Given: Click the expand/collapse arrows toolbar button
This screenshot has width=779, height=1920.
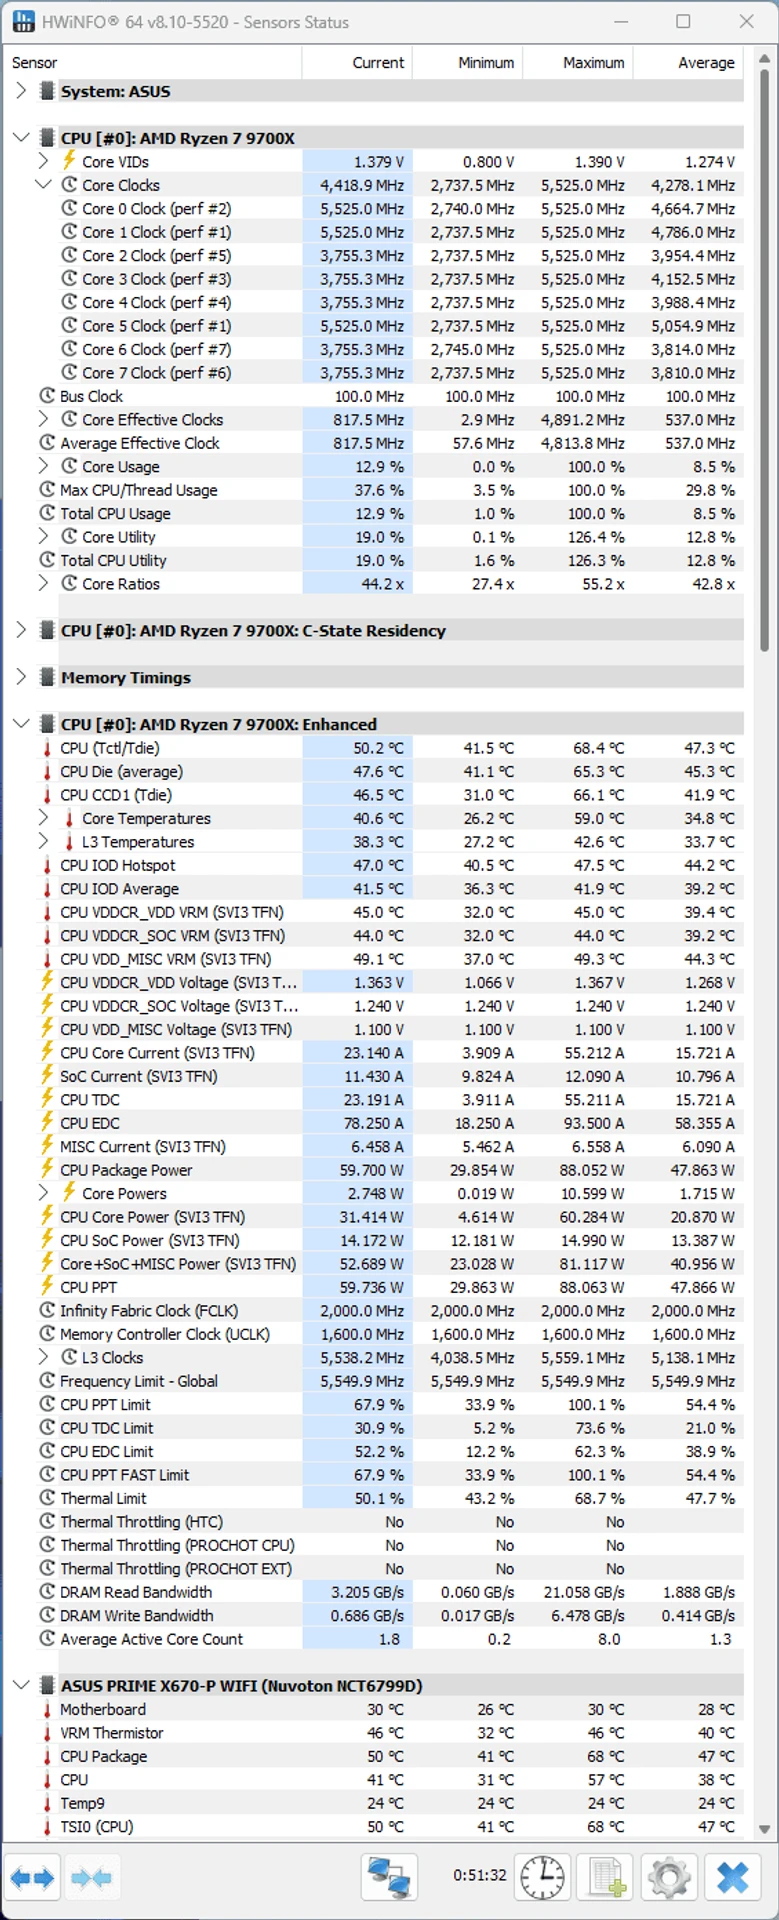Looking at the screenshot, I should 33,1877.
